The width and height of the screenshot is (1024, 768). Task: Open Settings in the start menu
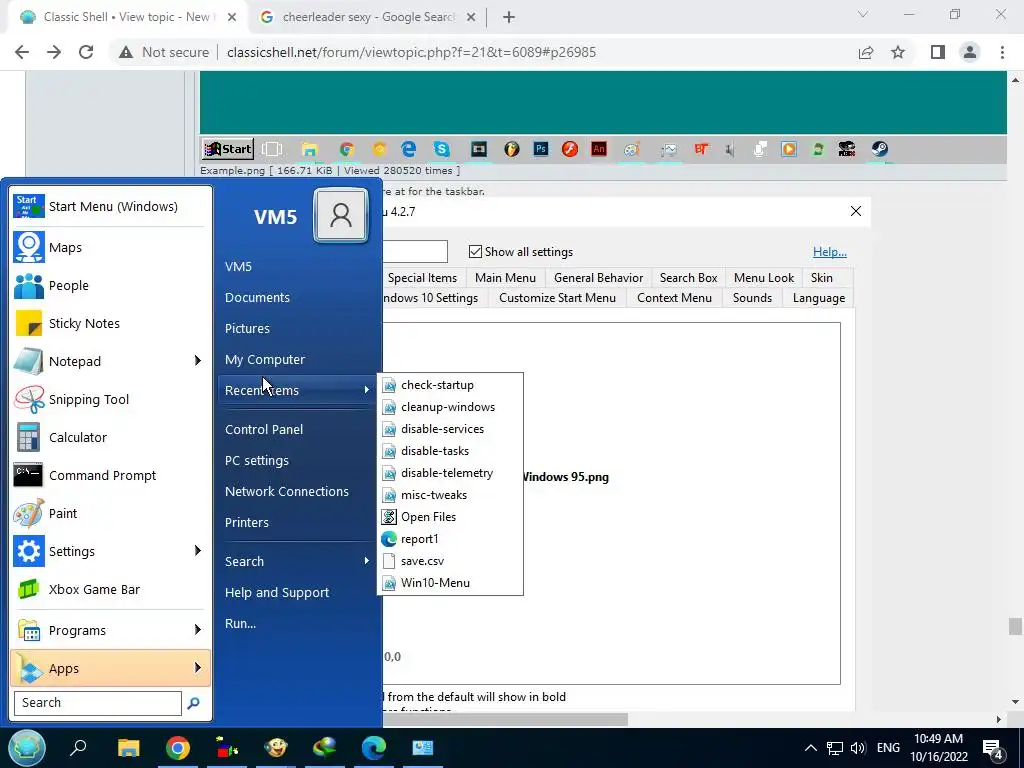pos(111,551)
